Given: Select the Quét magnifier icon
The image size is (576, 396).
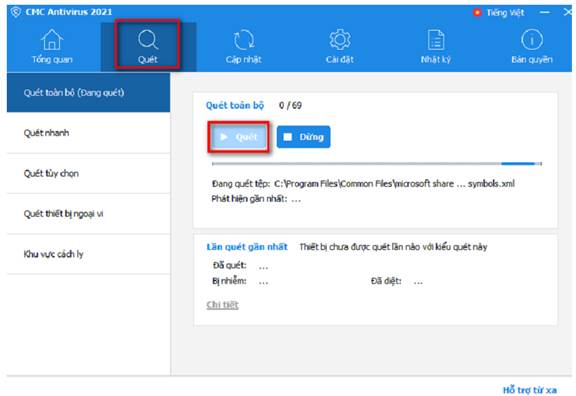Looking at the screenshot, I should (x=148, y=40).
